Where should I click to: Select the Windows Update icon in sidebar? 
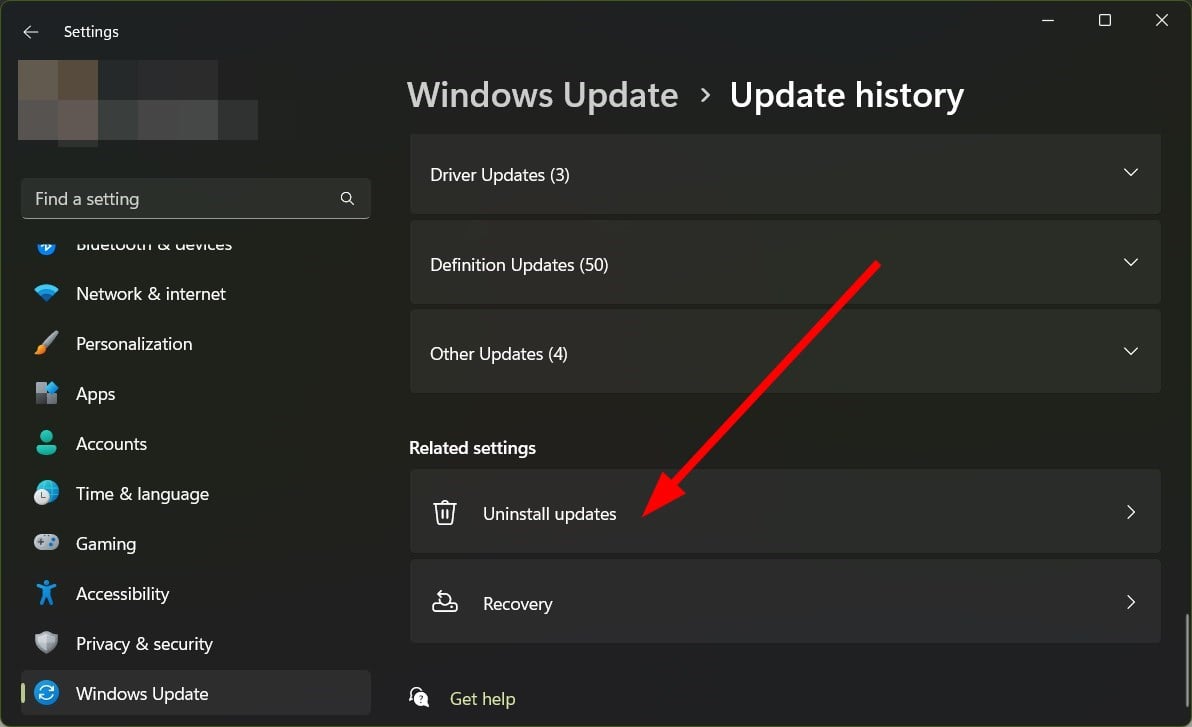(x=46, y=692)
